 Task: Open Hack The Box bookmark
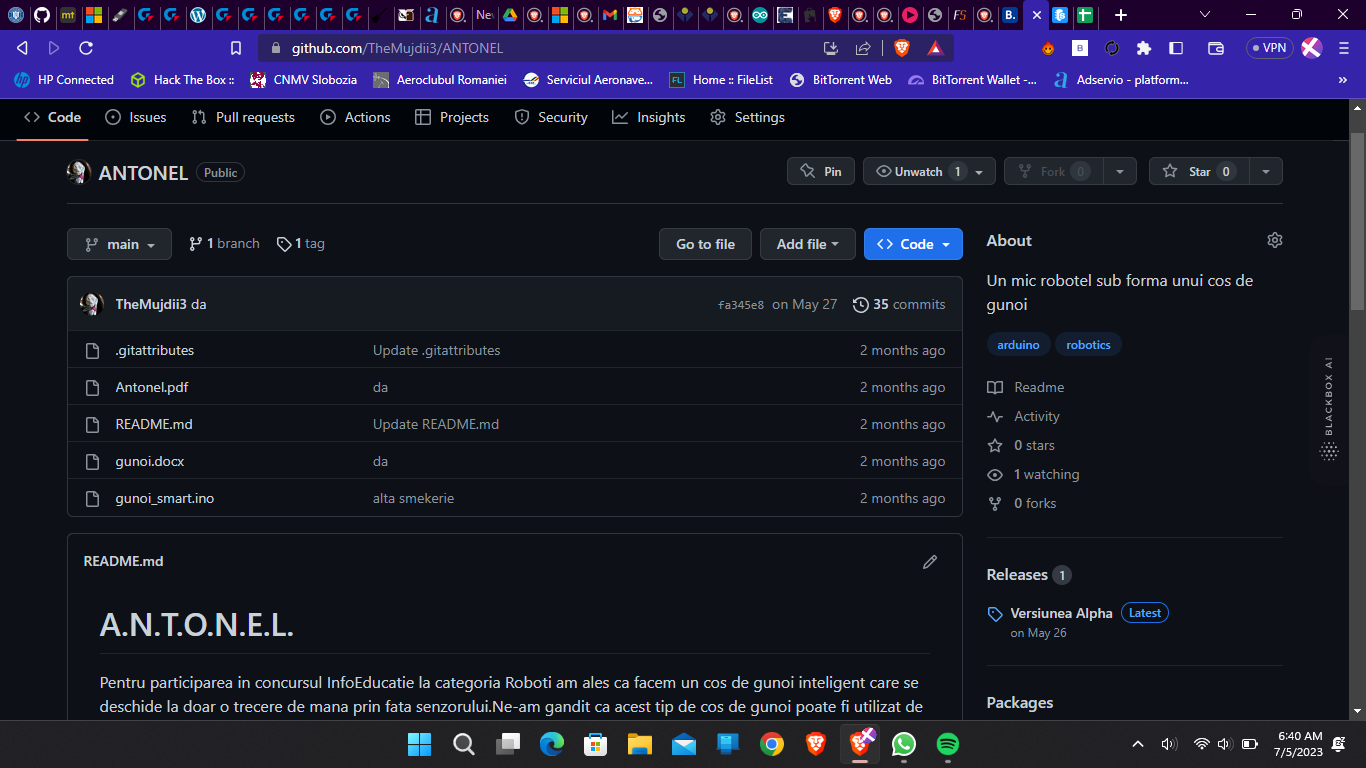pos(182,80)
